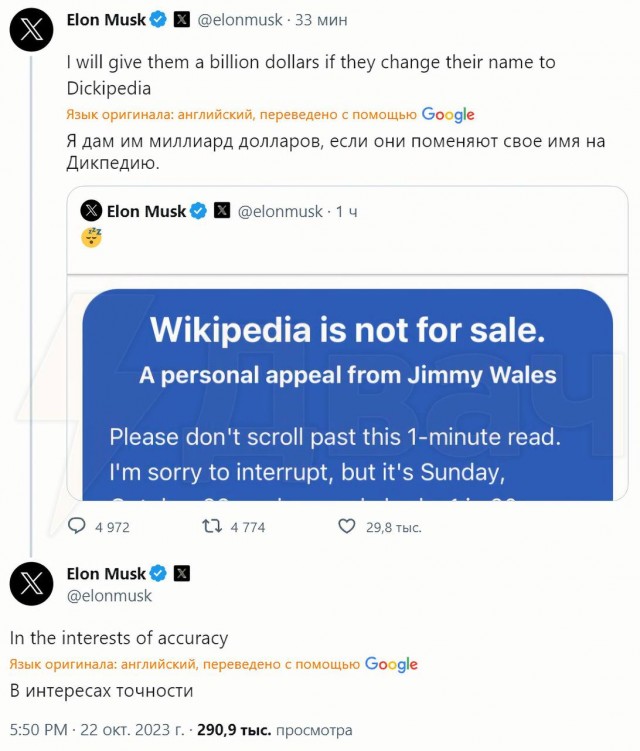Click the Google logo under the Dickipedia tweet
The width and height of the screenshot is (640, 751).
coord(448,114)
